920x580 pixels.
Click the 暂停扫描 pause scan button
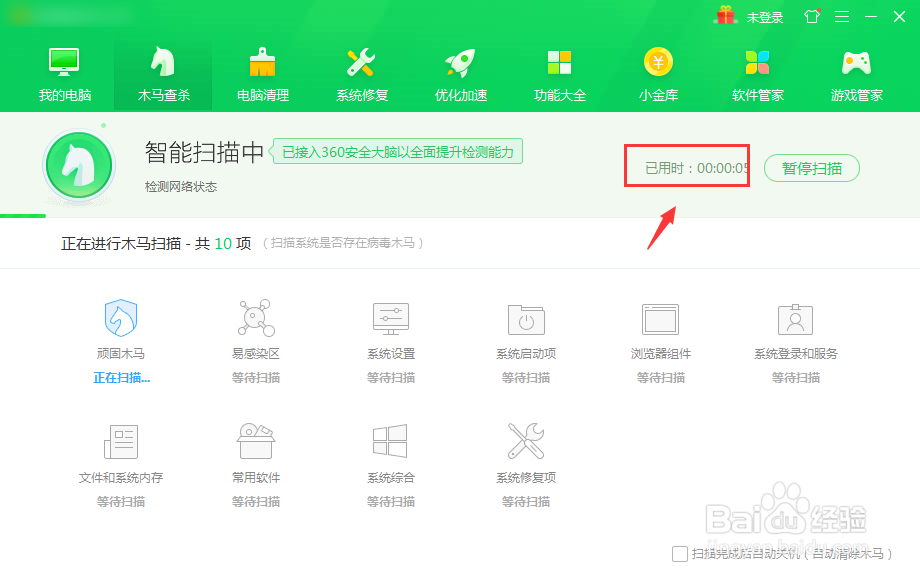[811, 168]
